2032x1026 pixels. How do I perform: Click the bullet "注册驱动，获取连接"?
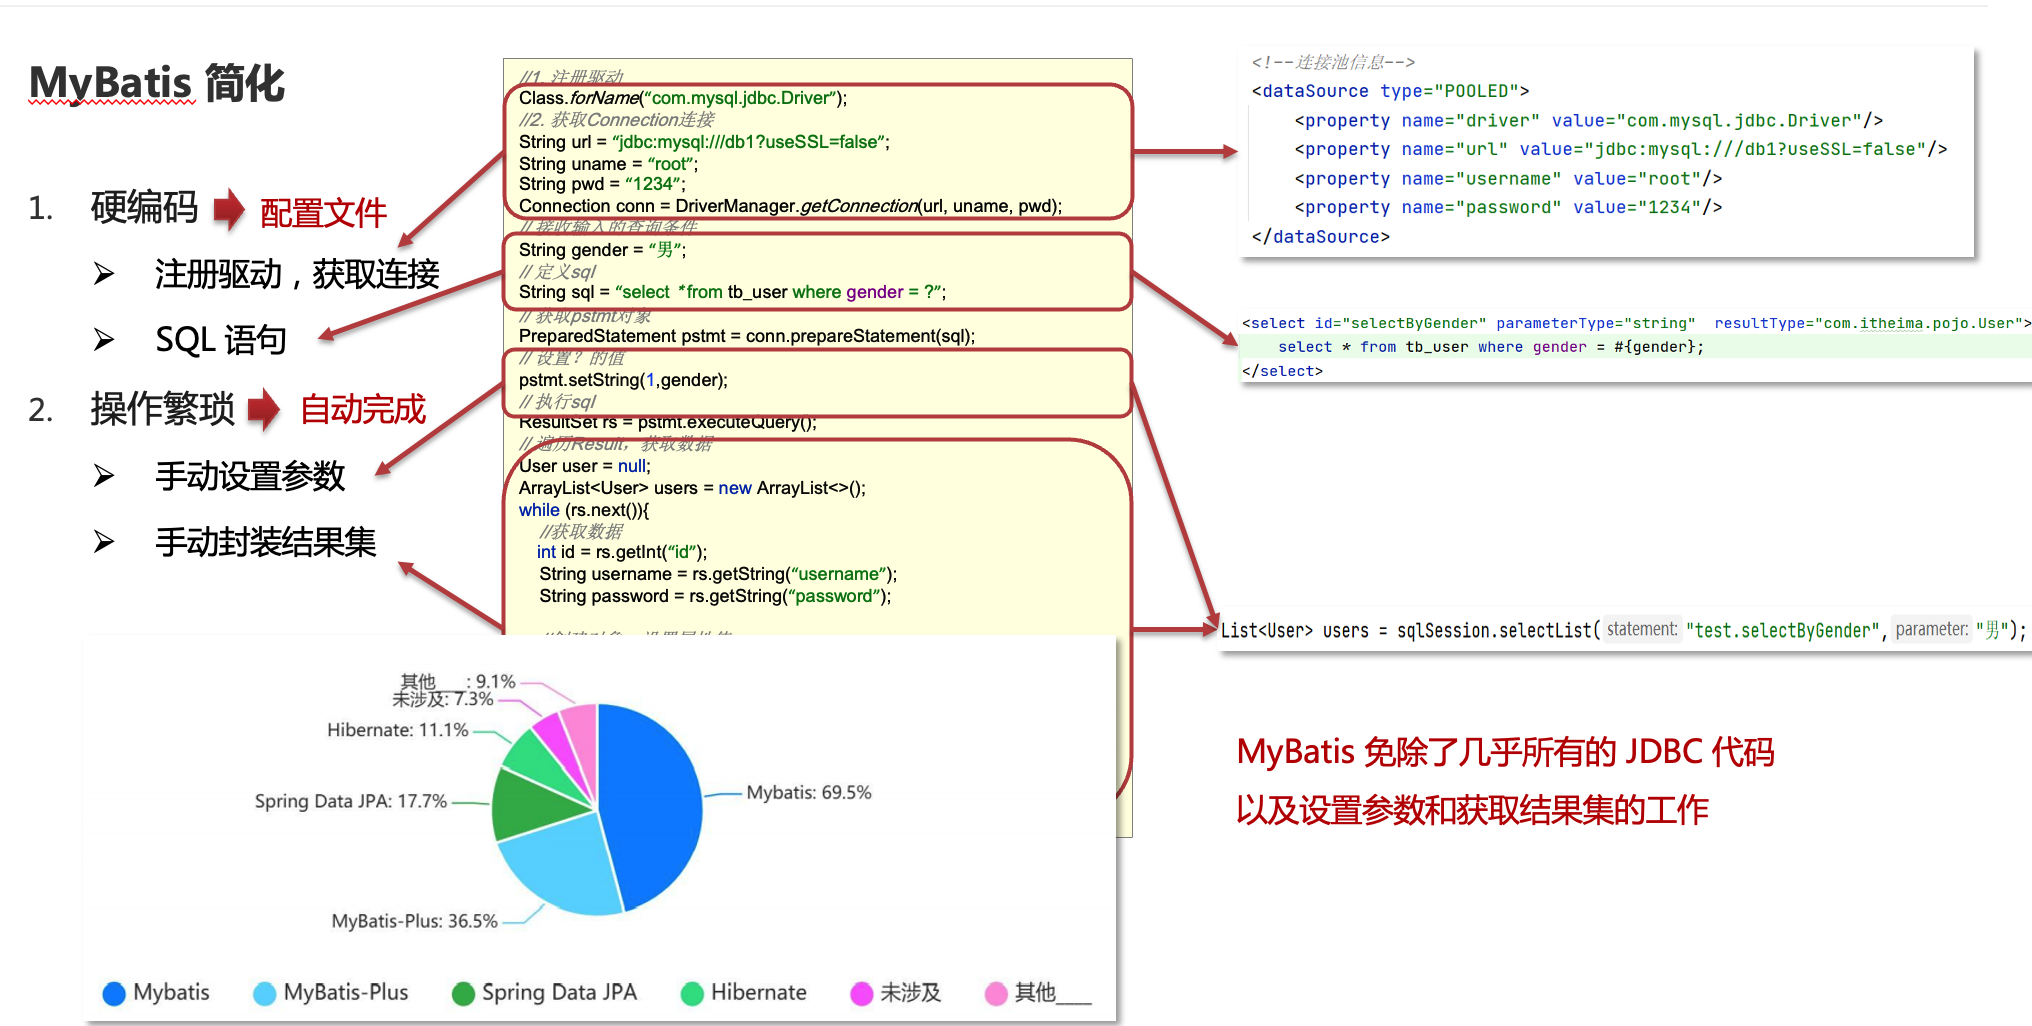(297, 274)
